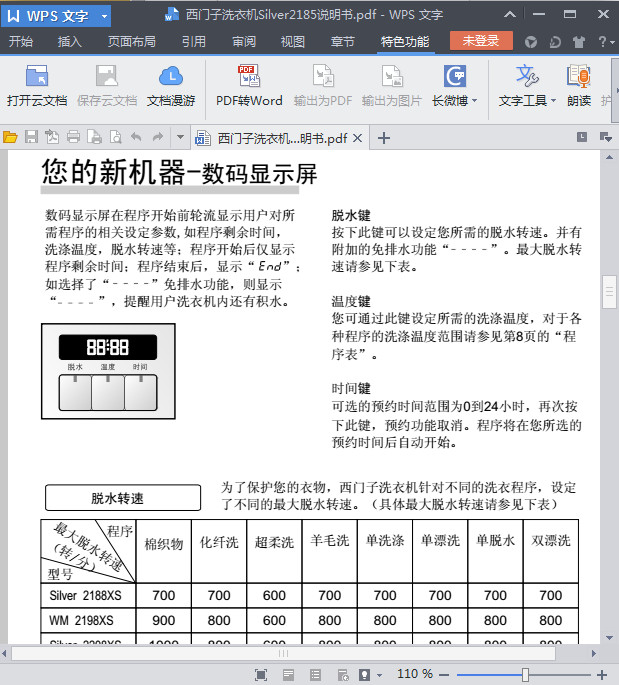Click the 脱水转速 boxed label in document

pyautogui.click(x=123, y=498)
